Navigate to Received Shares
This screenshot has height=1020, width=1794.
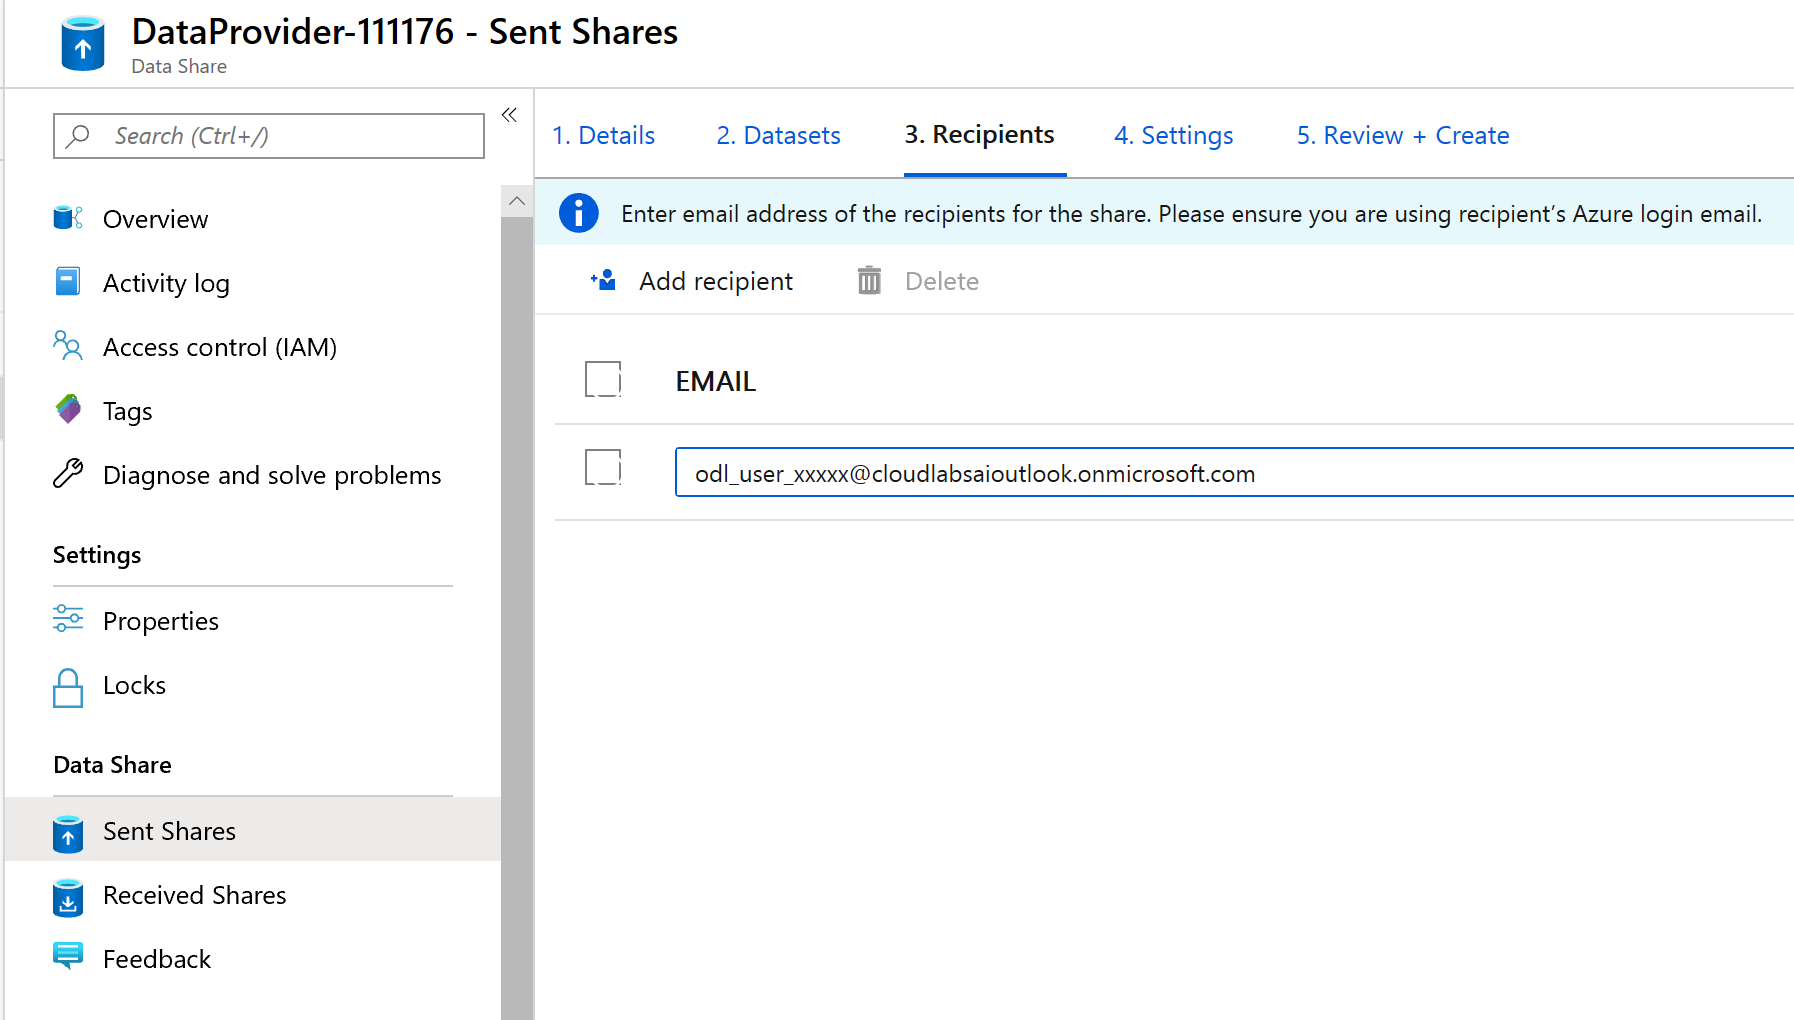tap(195, 895)
